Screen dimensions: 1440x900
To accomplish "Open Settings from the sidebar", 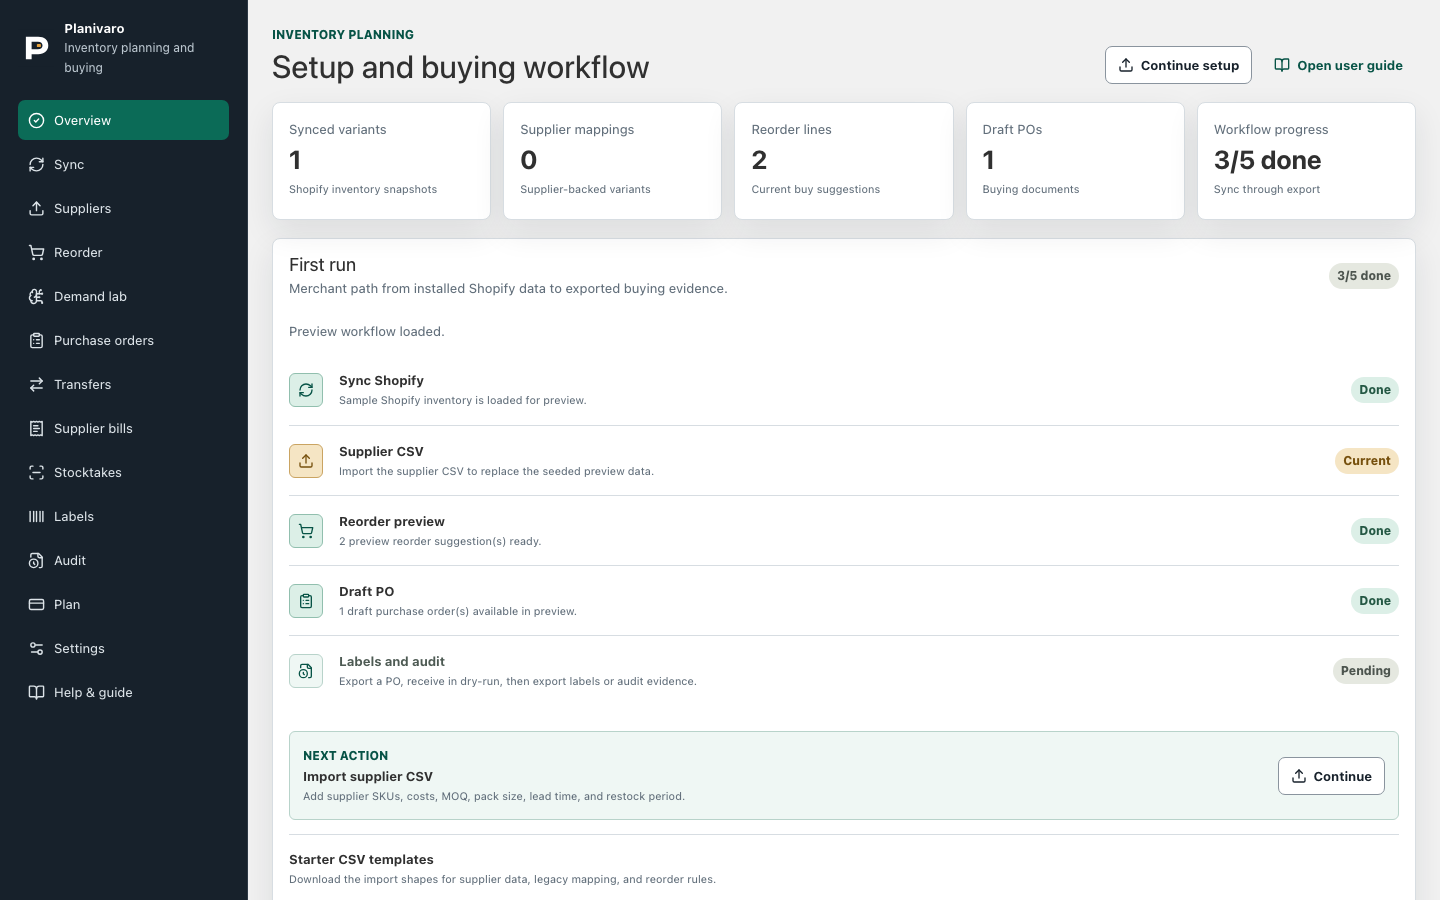I will click(x=123, y=648).
